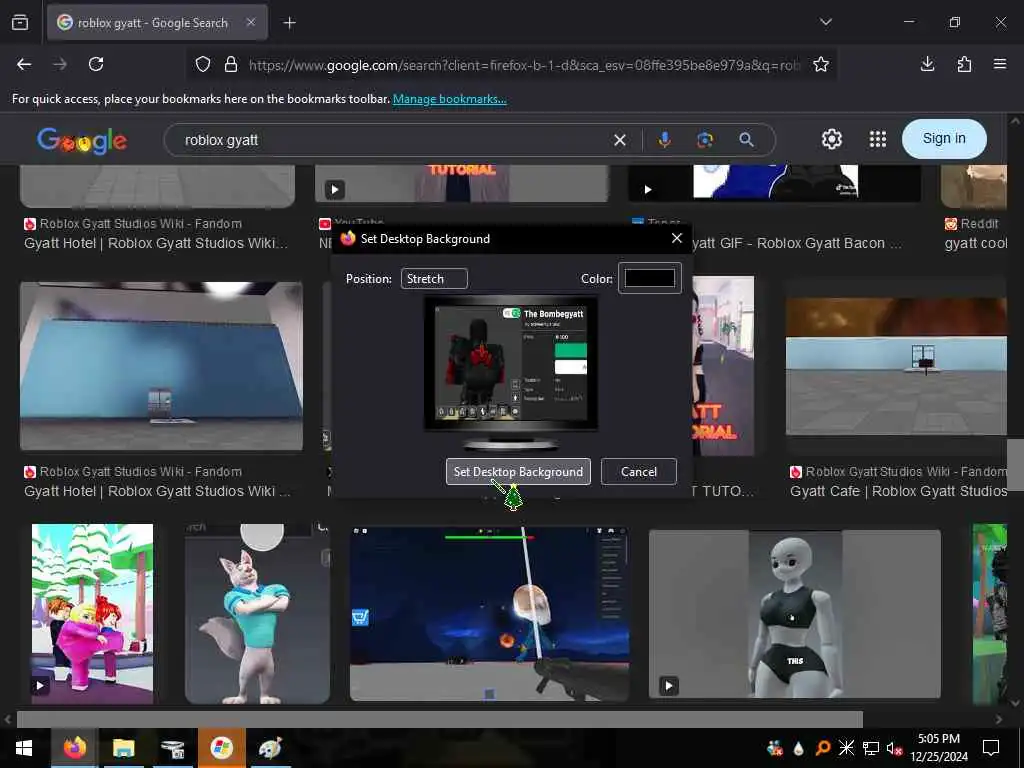Close the roblox gyatt Google Search tab

point(251,23)
